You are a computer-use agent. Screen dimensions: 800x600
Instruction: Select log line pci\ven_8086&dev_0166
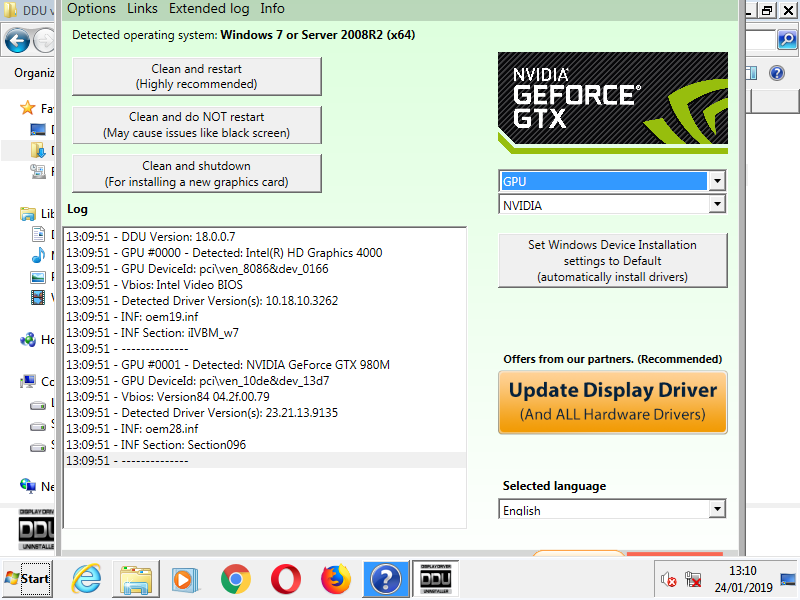pos(265,269)
